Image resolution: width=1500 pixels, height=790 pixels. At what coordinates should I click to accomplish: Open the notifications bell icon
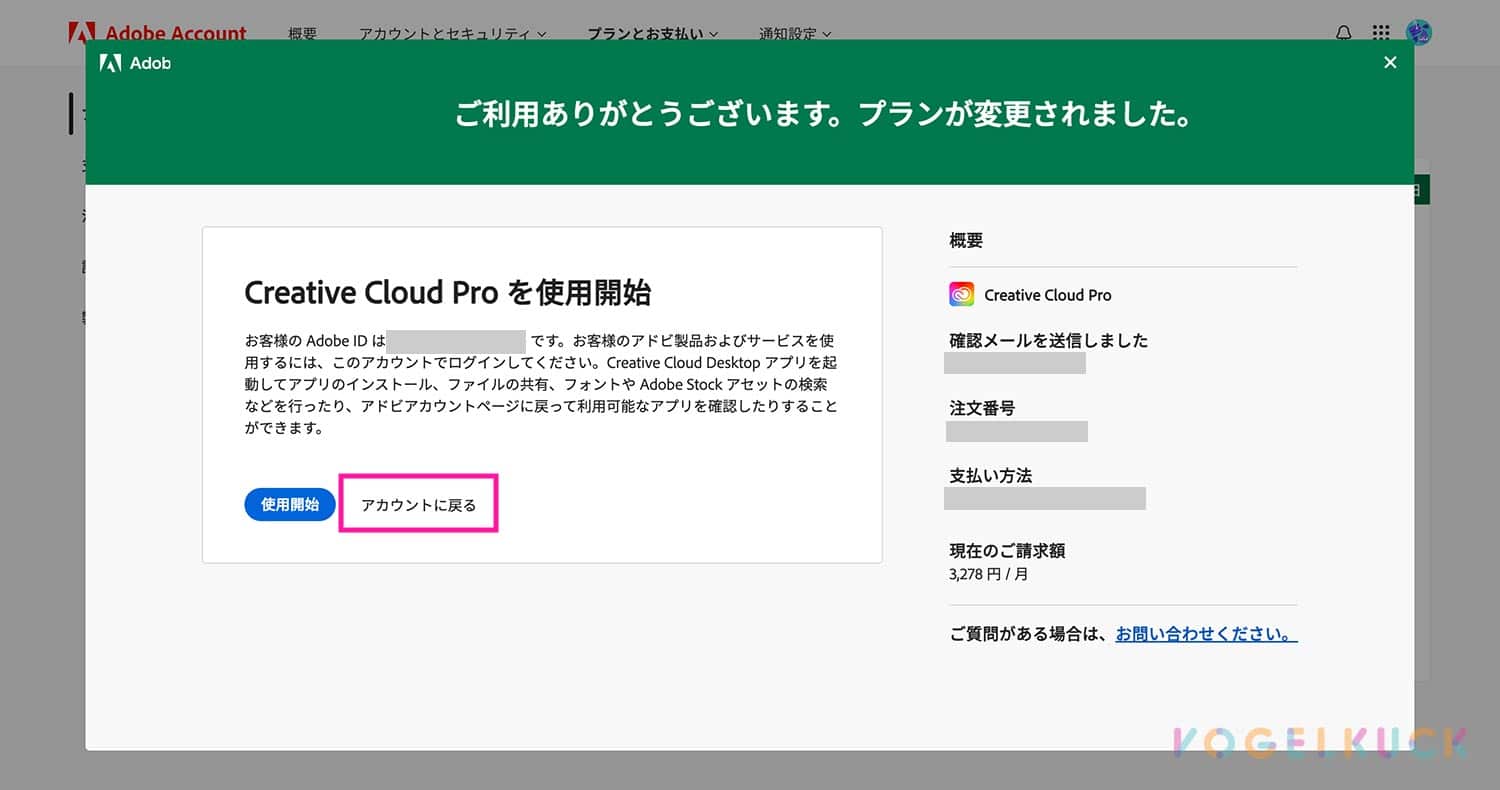(x=1342, y=32)
